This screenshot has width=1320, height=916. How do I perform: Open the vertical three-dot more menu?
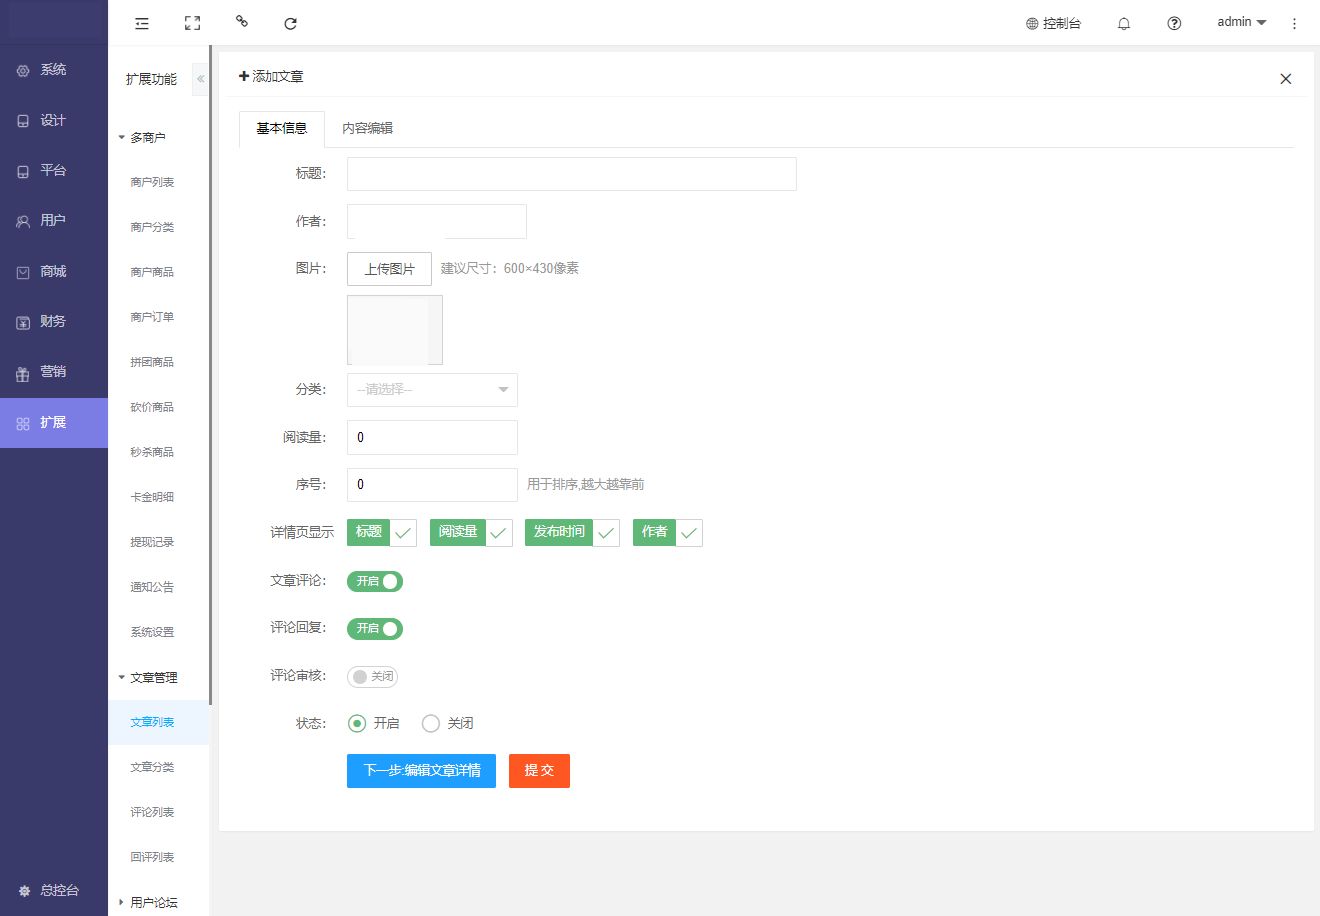pos(1294,23)
